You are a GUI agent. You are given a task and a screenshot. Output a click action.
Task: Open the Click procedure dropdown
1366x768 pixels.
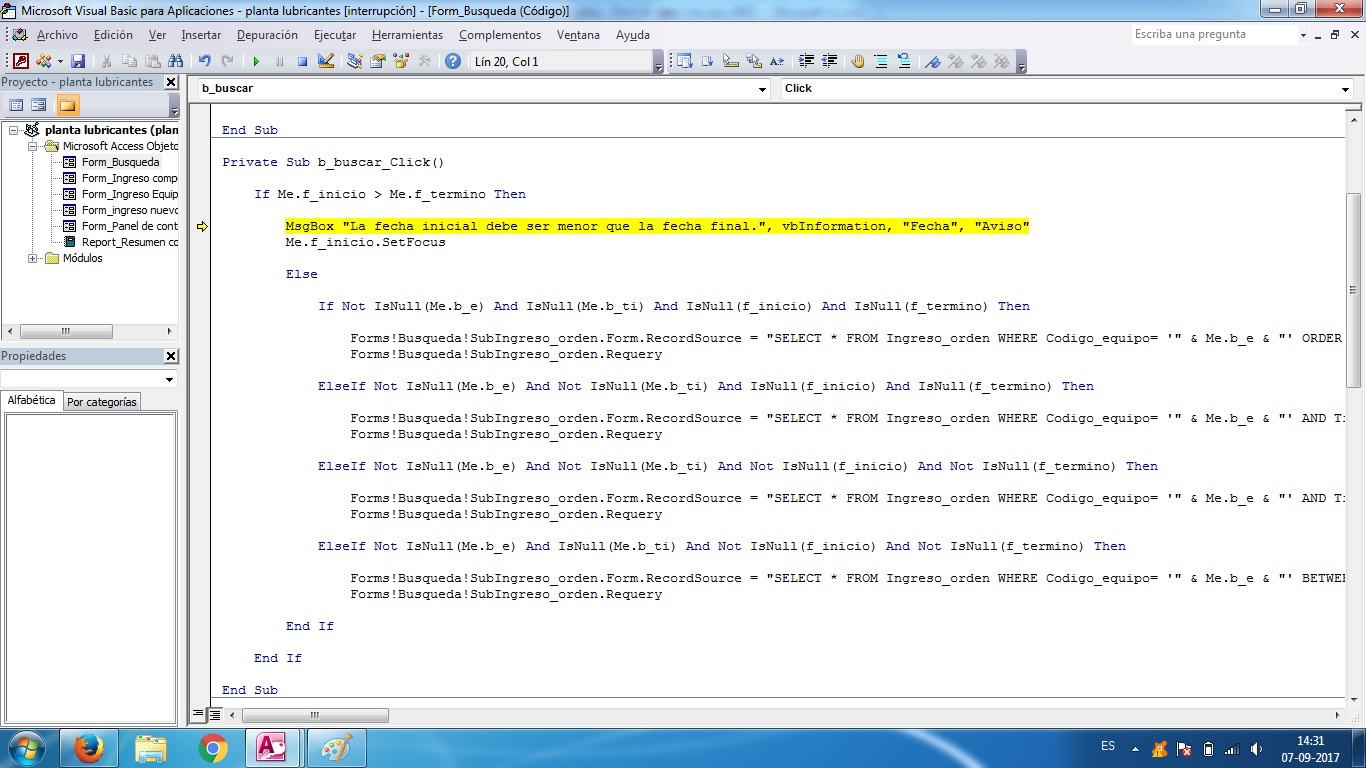coord(1345,89)
